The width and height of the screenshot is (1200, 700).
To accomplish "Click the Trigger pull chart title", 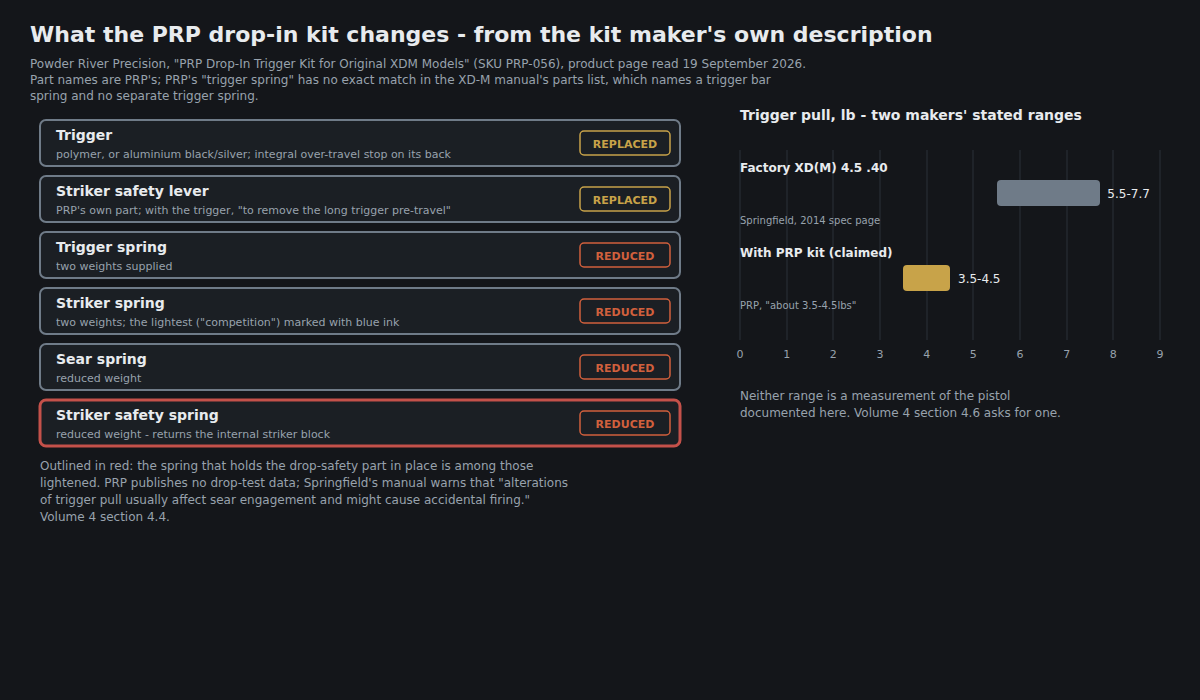I will pos(911,115).
